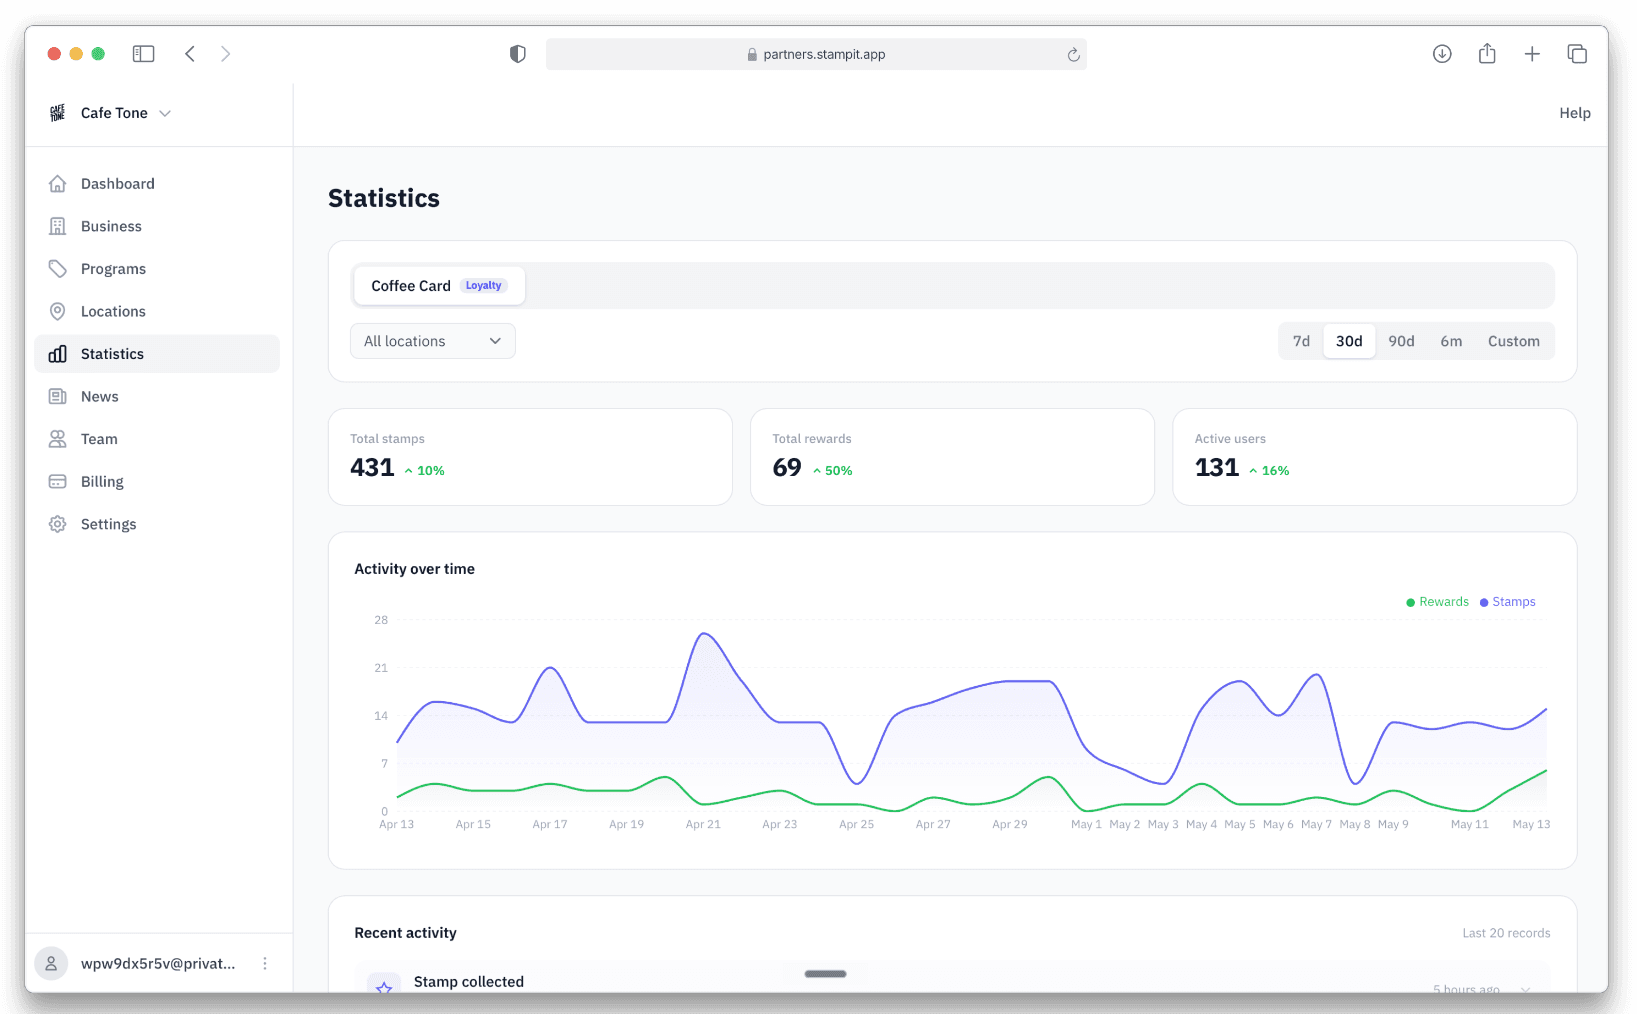Go to the Dashboard page
This screenshot has width=1637, height=1014.
[x=157, y=184]
